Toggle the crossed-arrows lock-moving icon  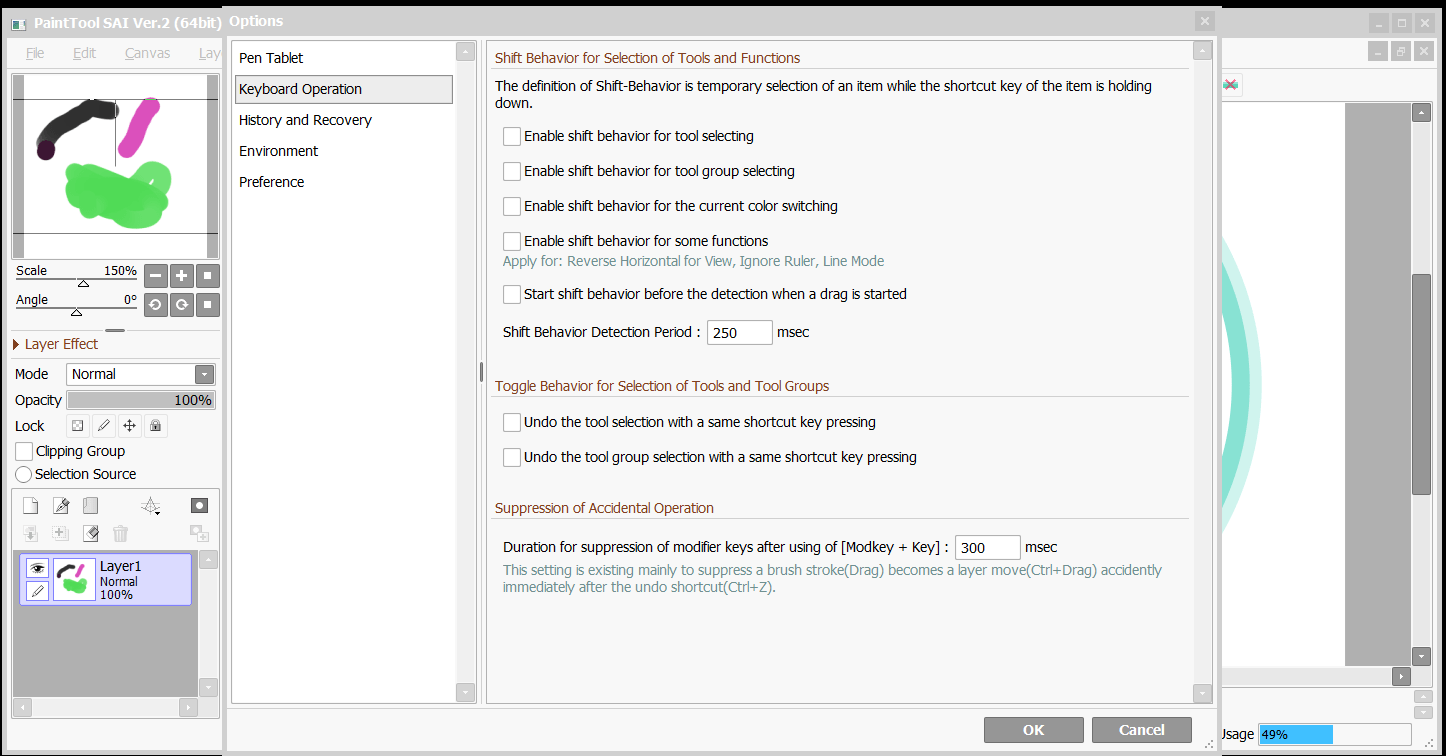tap(130, 426)
